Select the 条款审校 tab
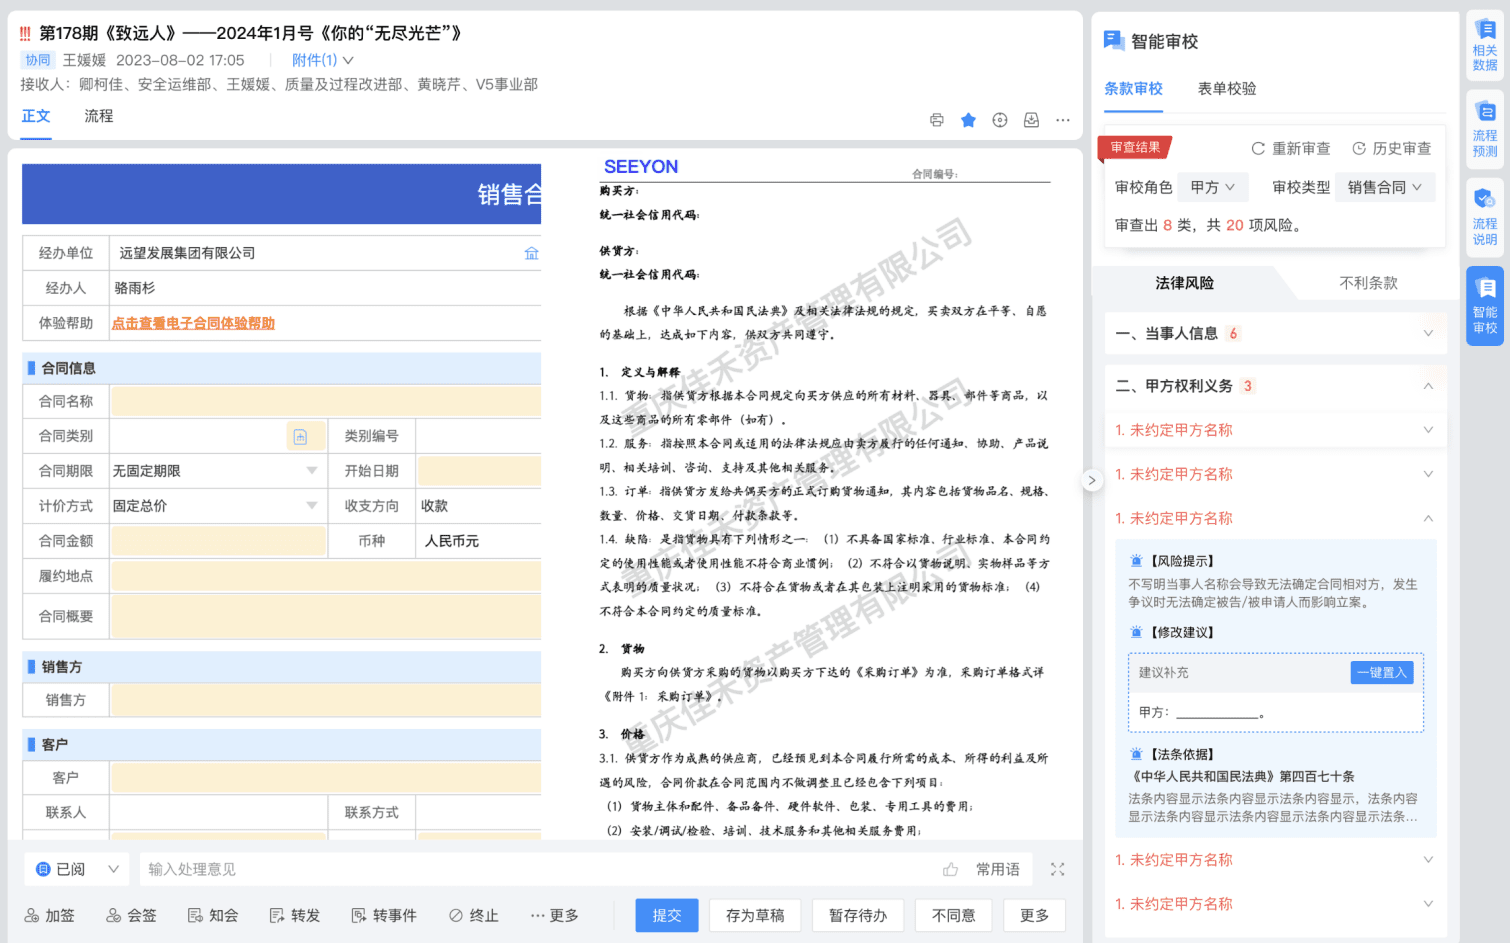The width and height of the screenshot is (1510, 943). pos(1133,89)
